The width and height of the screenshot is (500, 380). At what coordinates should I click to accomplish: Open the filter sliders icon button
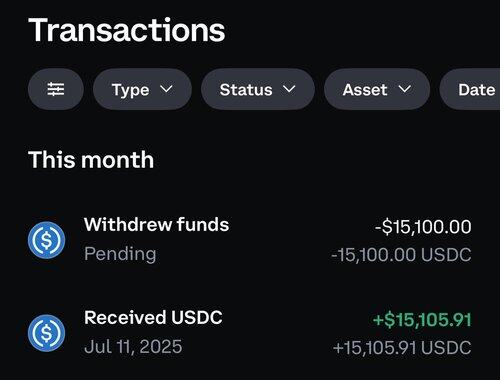click(56, 89)
